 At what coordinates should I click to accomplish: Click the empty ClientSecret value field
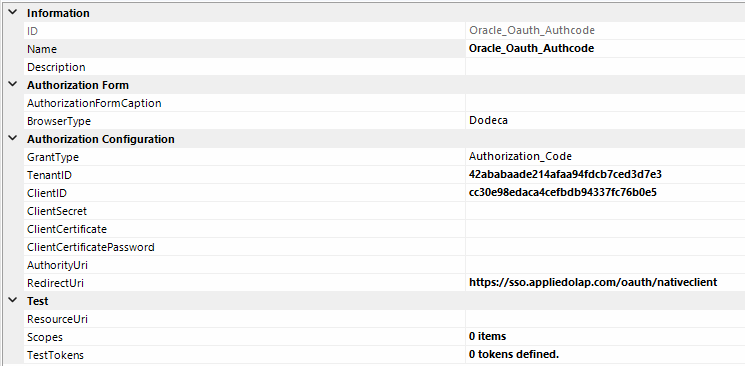point(605,211)
